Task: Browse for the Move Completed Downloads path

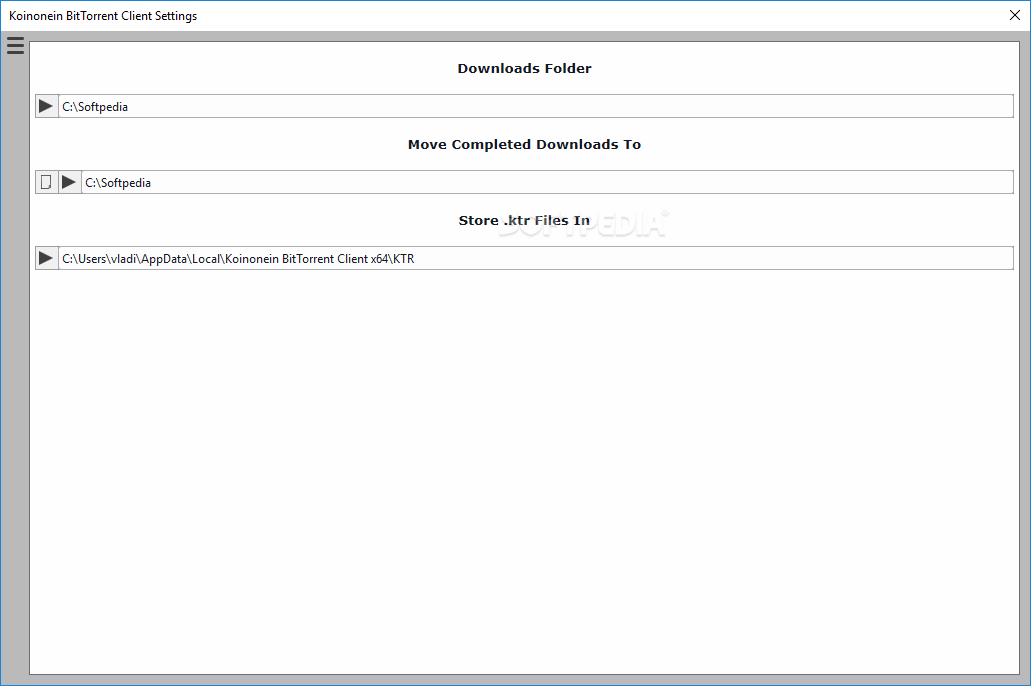Action: [69, 182]
